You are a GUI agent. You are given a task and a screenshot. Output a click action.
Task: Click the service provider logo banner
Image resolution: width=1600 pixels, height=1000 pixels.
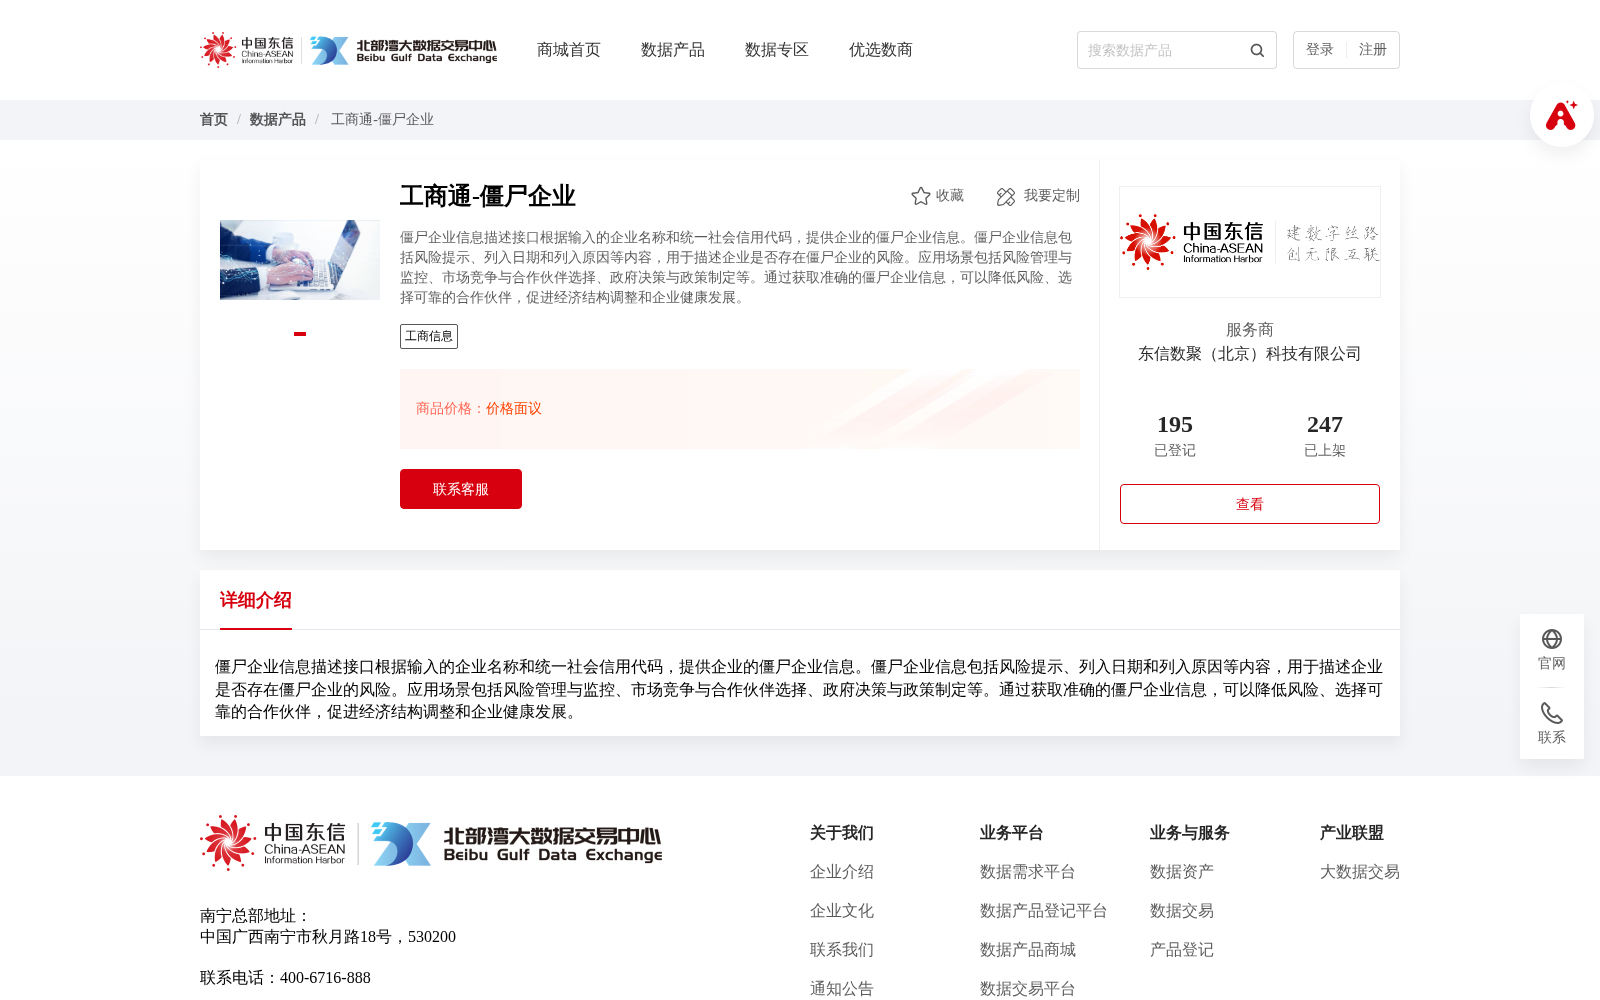pyautogui.click(x=1250, y=242)
